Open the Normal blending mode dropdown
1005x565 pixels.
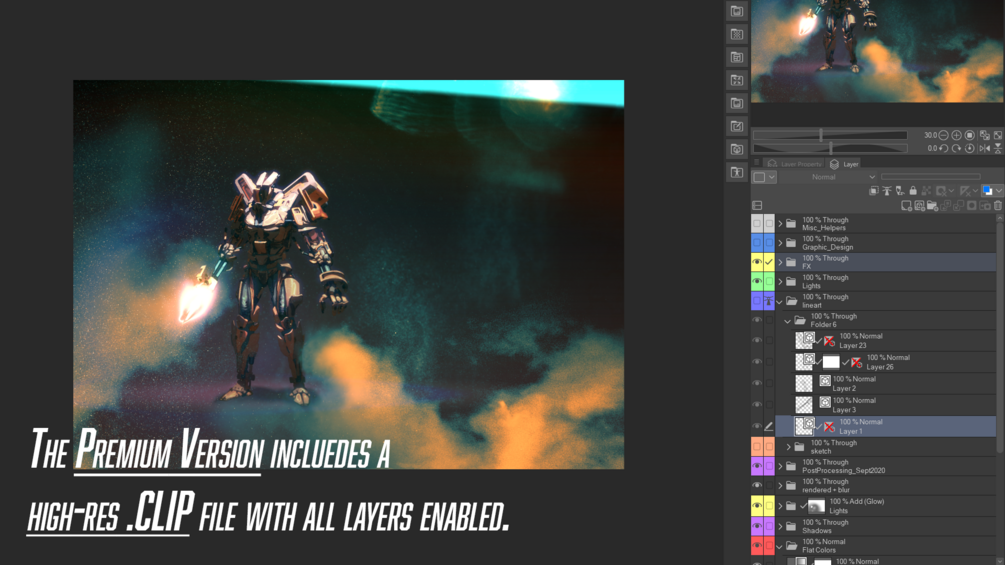click(x=828, y=177)
